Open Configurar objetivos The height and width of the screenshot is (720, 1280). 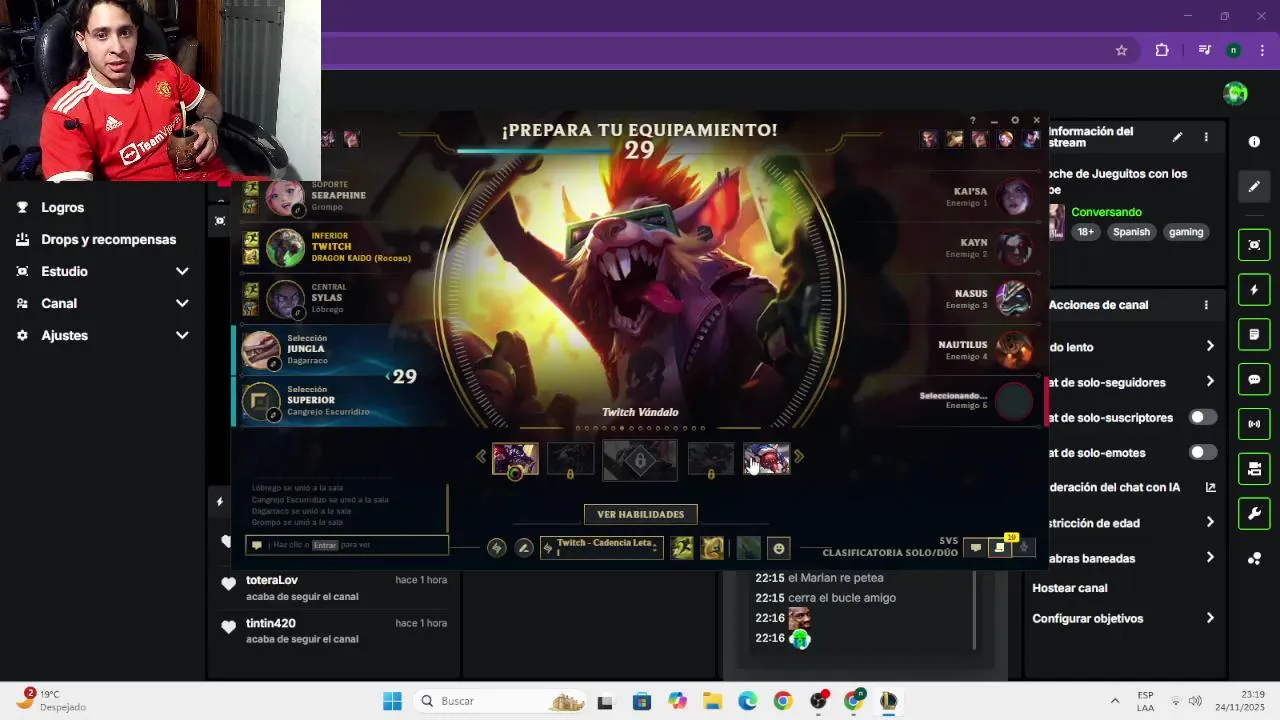[x=1087, y=618]
